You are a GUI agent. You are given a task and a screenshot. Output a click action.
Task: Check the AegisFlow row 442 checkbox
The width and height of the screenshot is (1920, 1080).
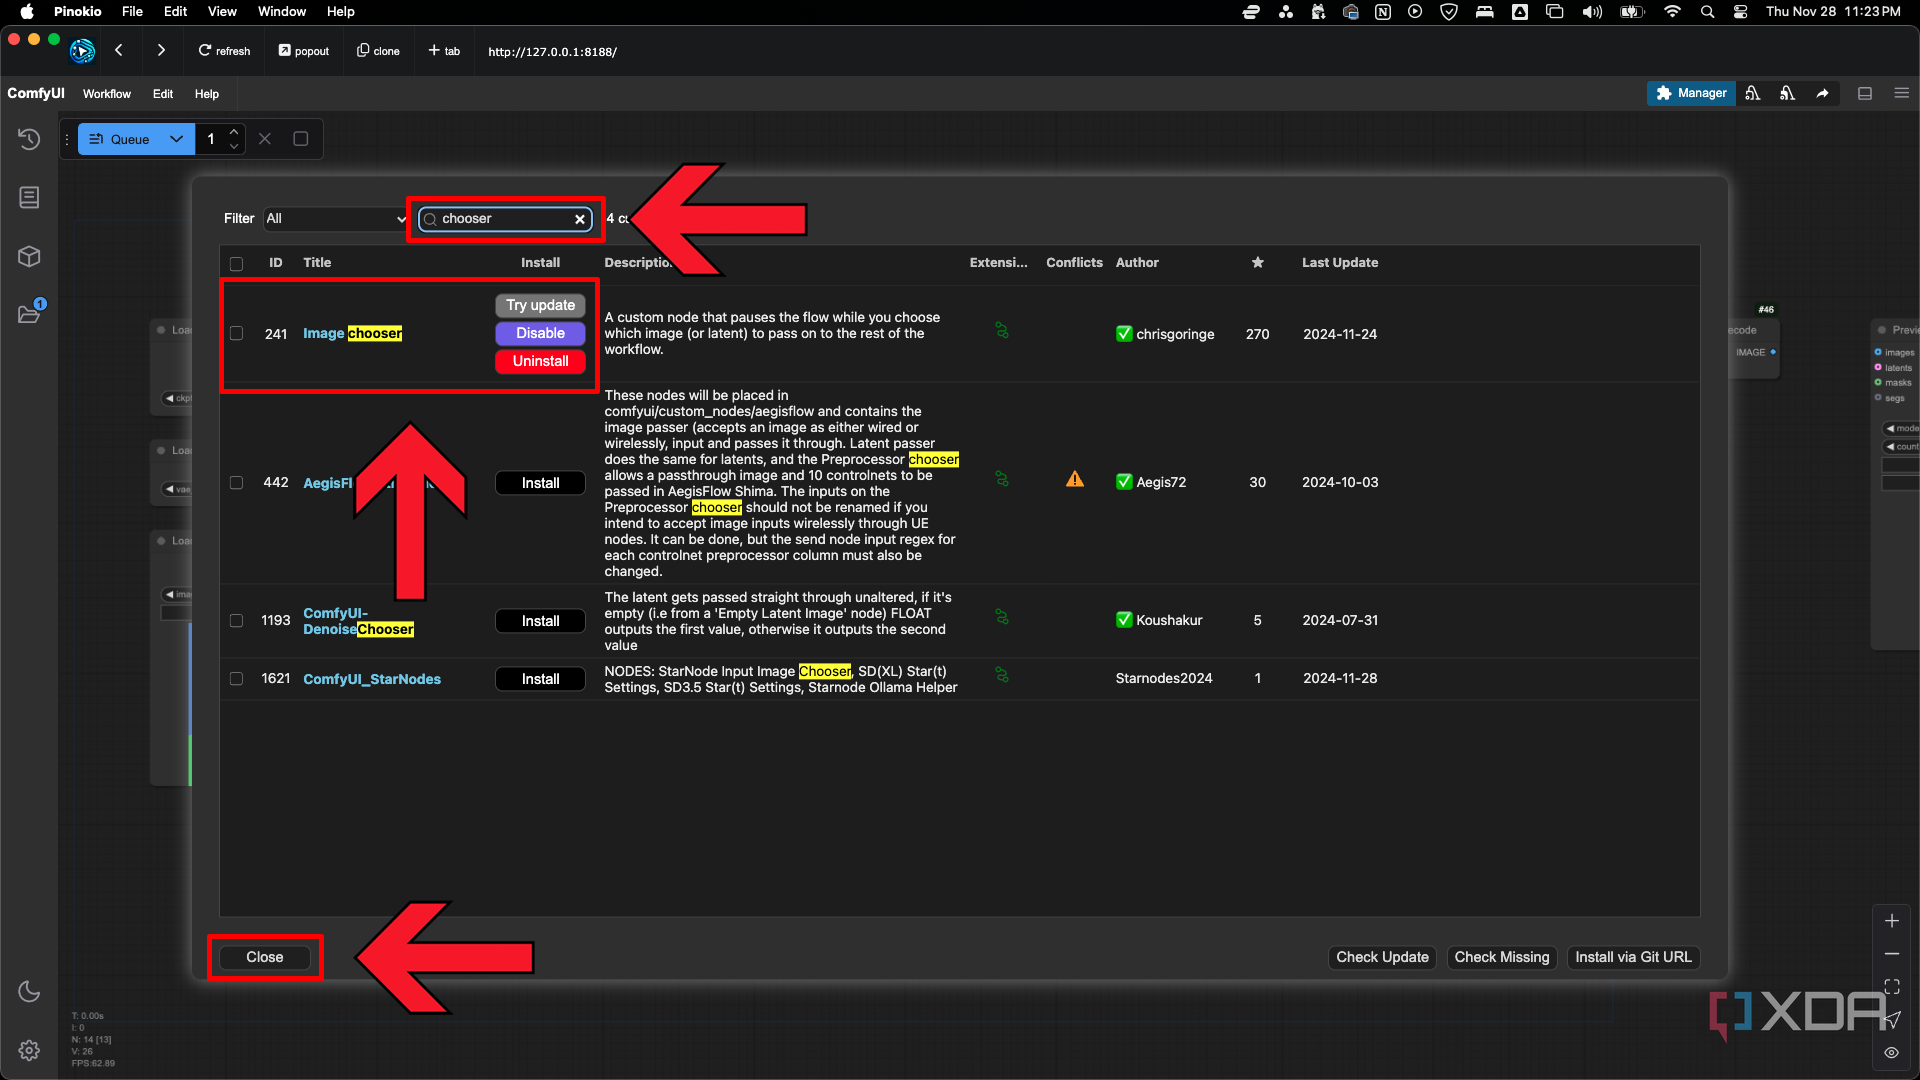[236, 482]
